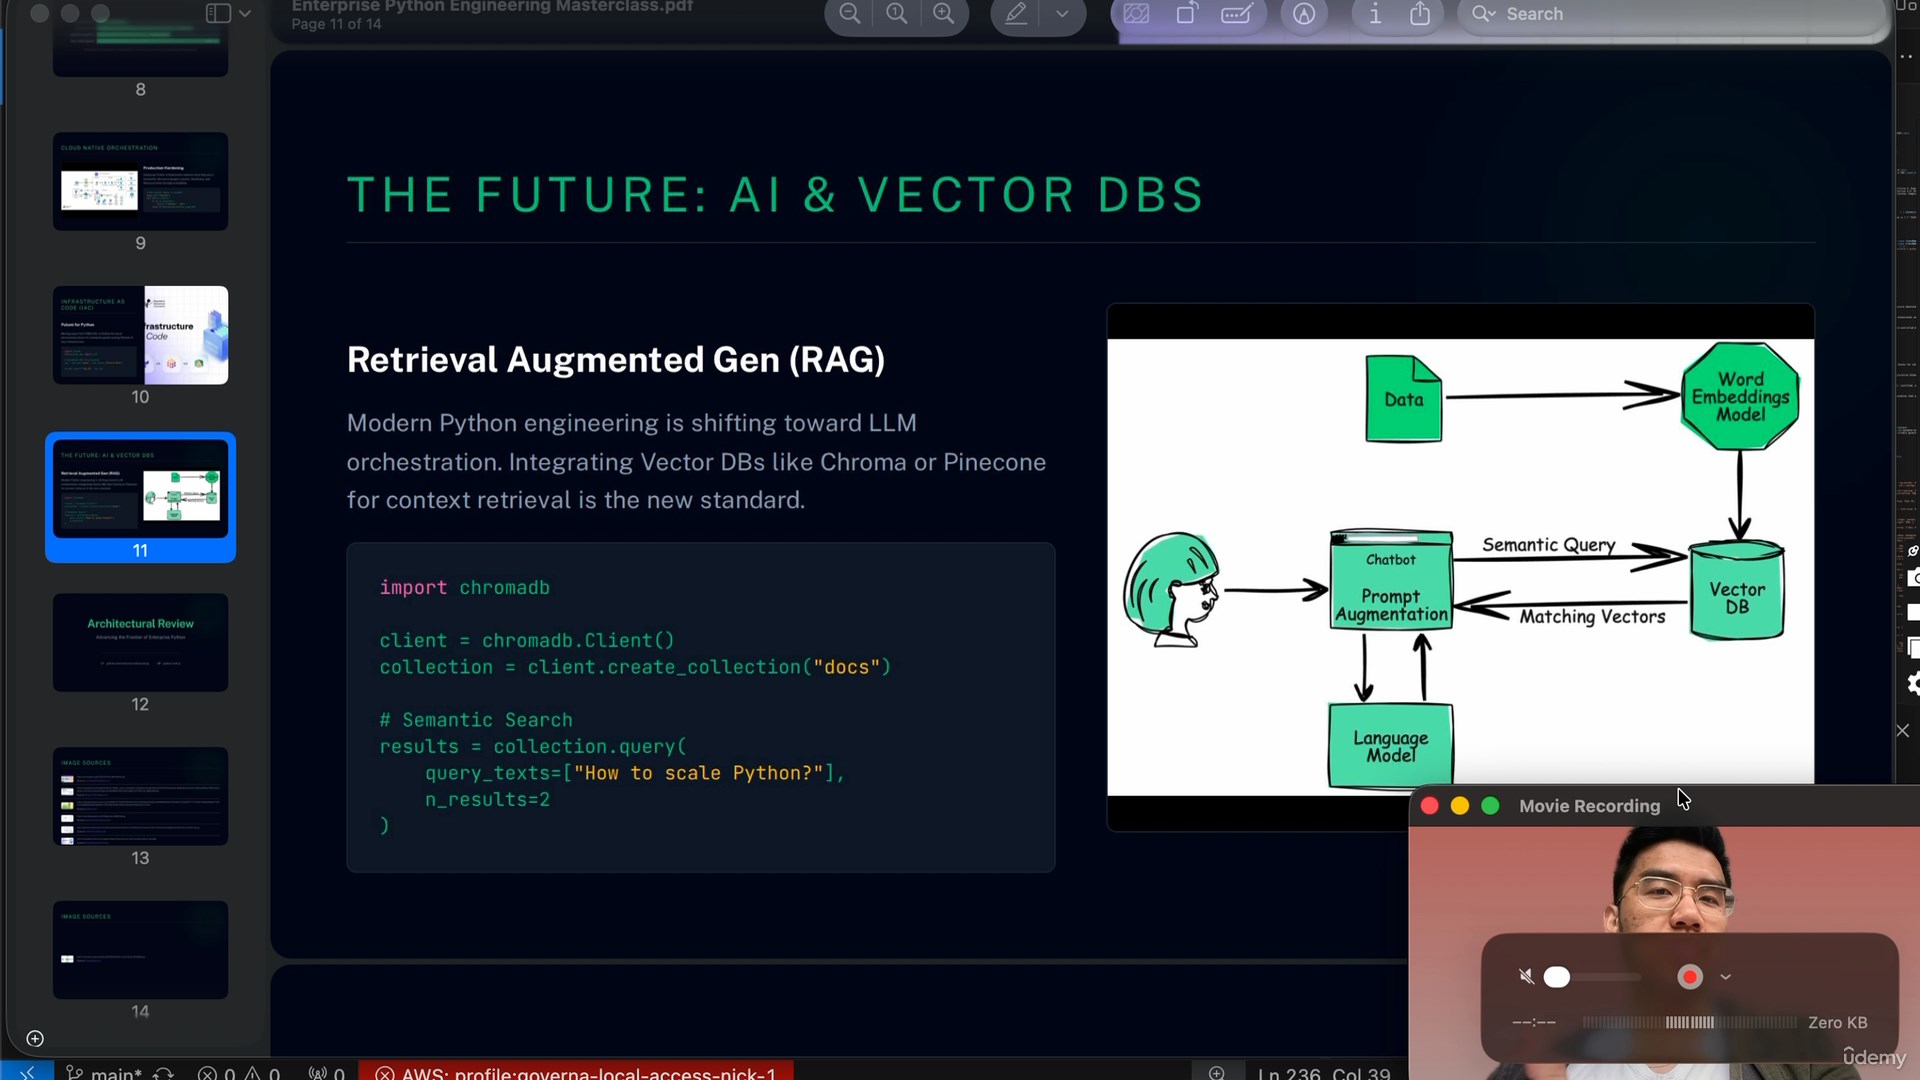Click the 'Semantic Query' diagram label
The image size is (1920, 1080).
click(1548, 545)
